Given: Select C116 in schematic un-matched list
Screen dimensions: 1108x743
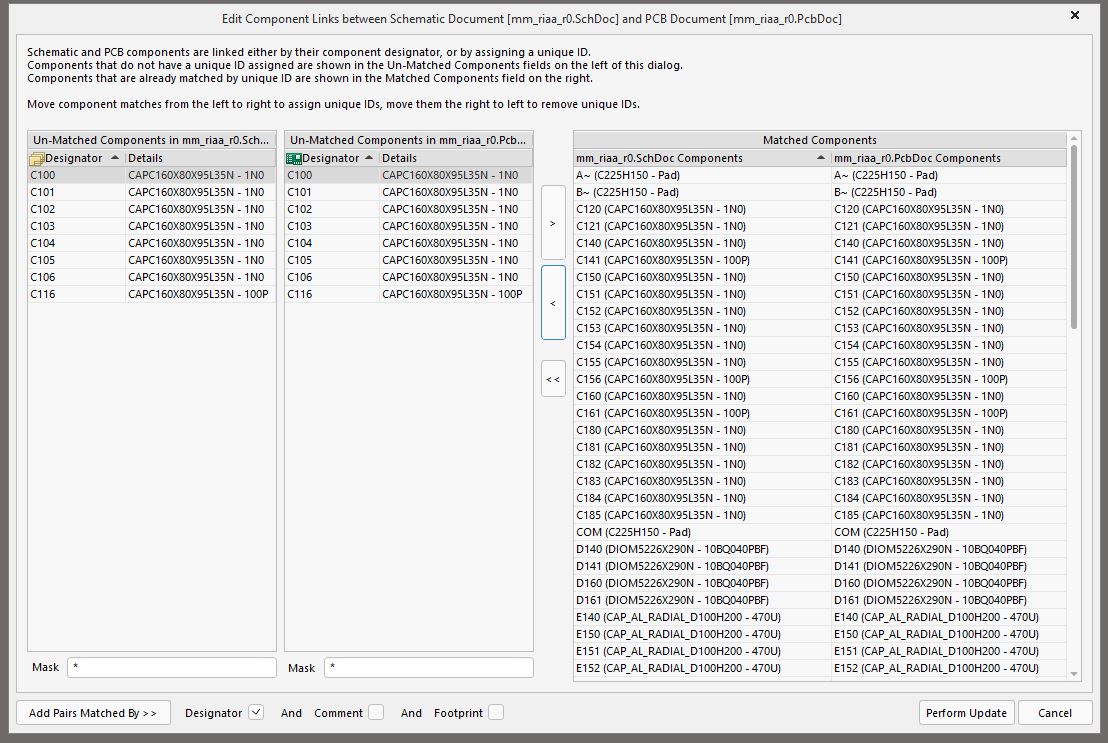Looking at the screenshot, I should click(151, 294).
